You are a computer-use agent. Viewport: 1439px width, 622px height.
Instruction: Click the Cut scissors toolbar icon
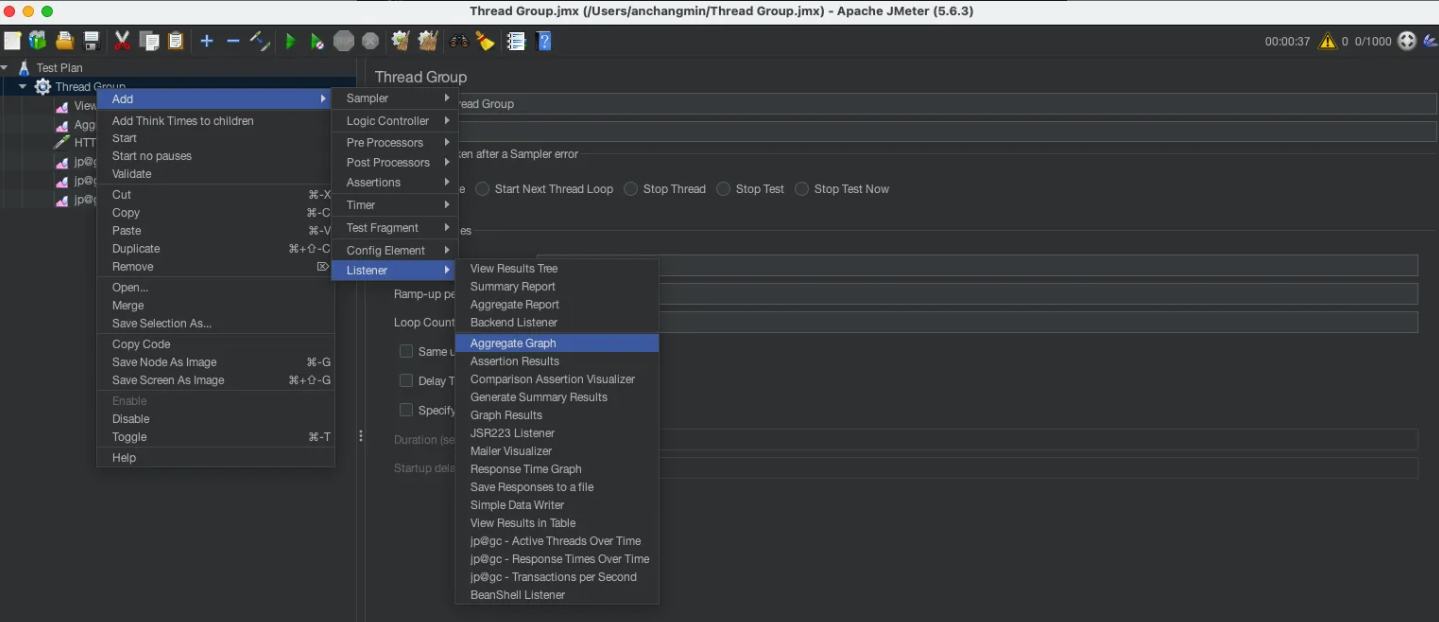point(122,41)
